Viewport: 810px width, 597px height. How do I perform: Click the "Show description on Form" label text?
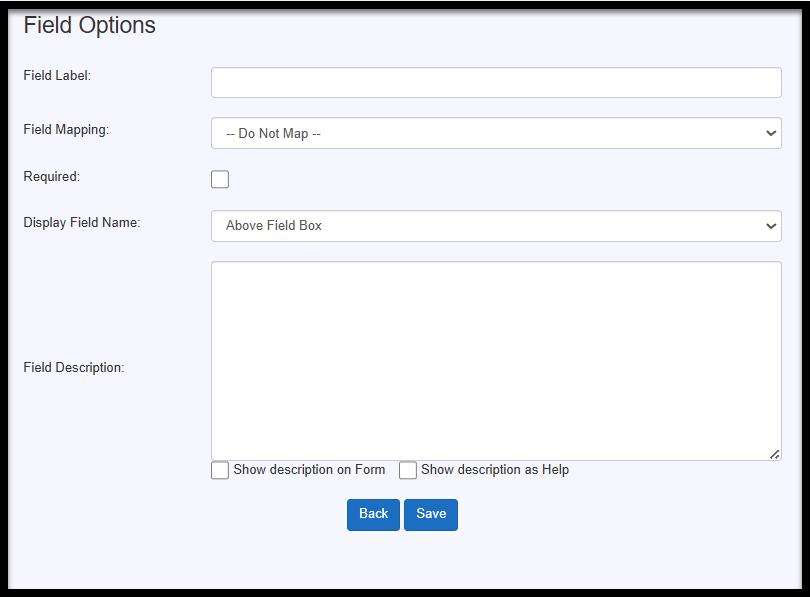[309, 469]
